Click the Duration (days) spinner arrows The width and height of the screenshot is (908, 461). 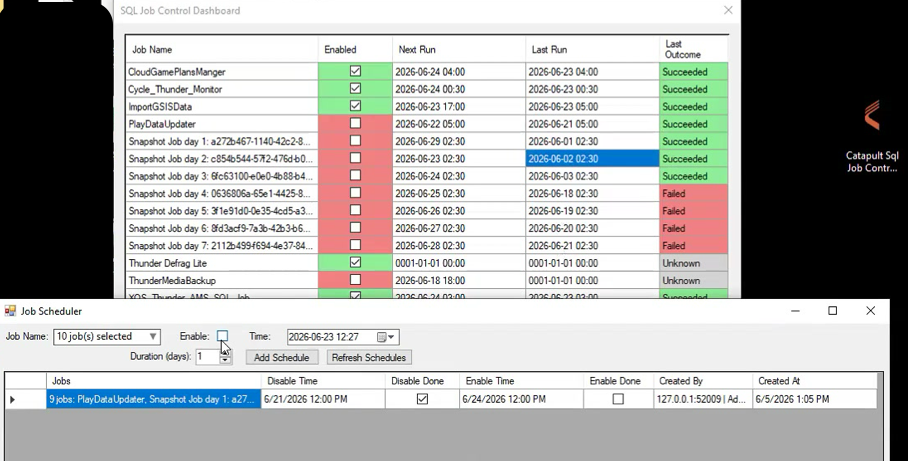(x=225, y=357)
